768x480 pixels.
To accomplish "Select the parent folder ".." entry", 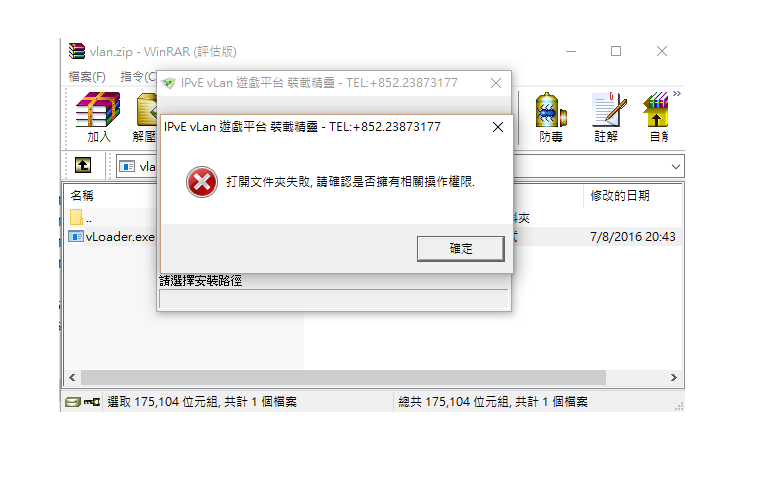I will [81, 217].
